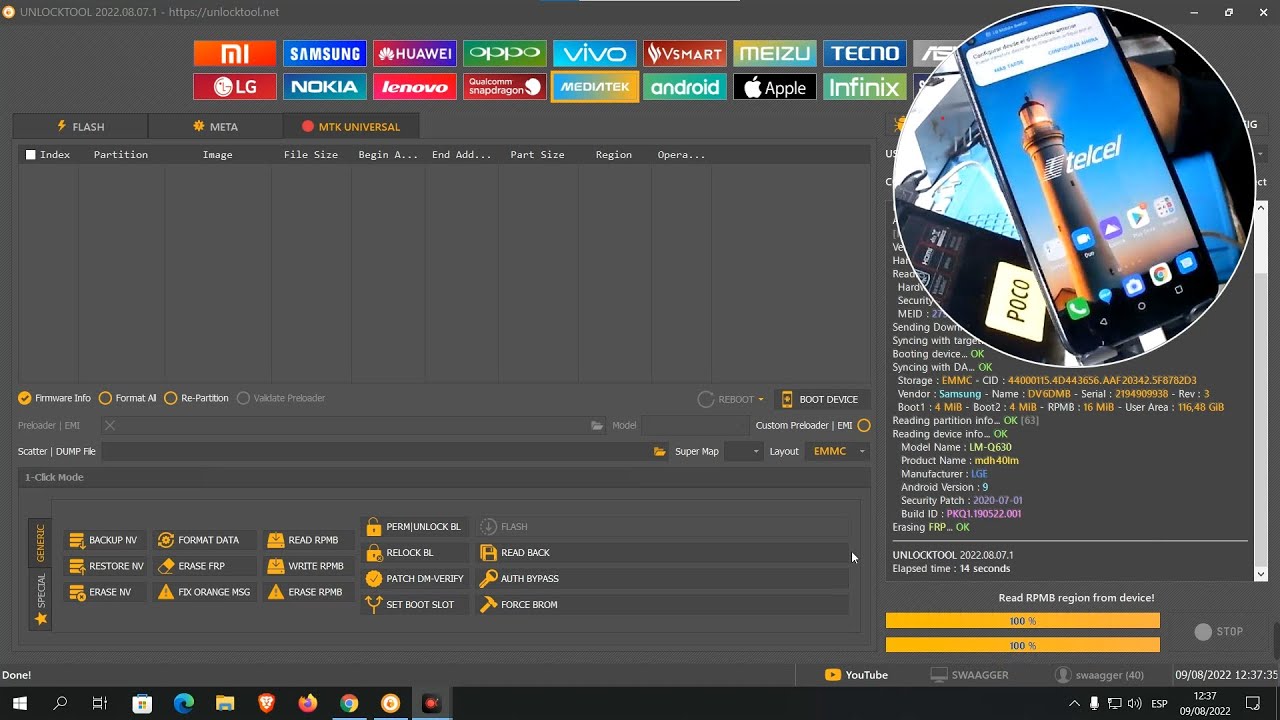Viewport: 1280px width, 720px height.
Task: Show hidden system tray icons
Action: click(1075, 704)
